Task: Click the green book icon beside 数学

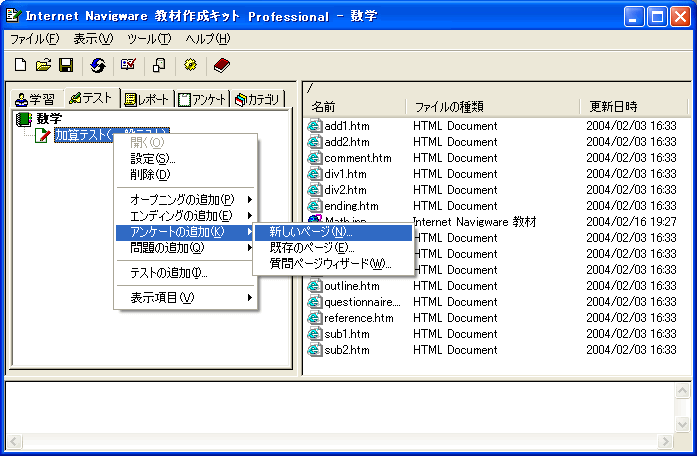Action: [x=24, y=119]
